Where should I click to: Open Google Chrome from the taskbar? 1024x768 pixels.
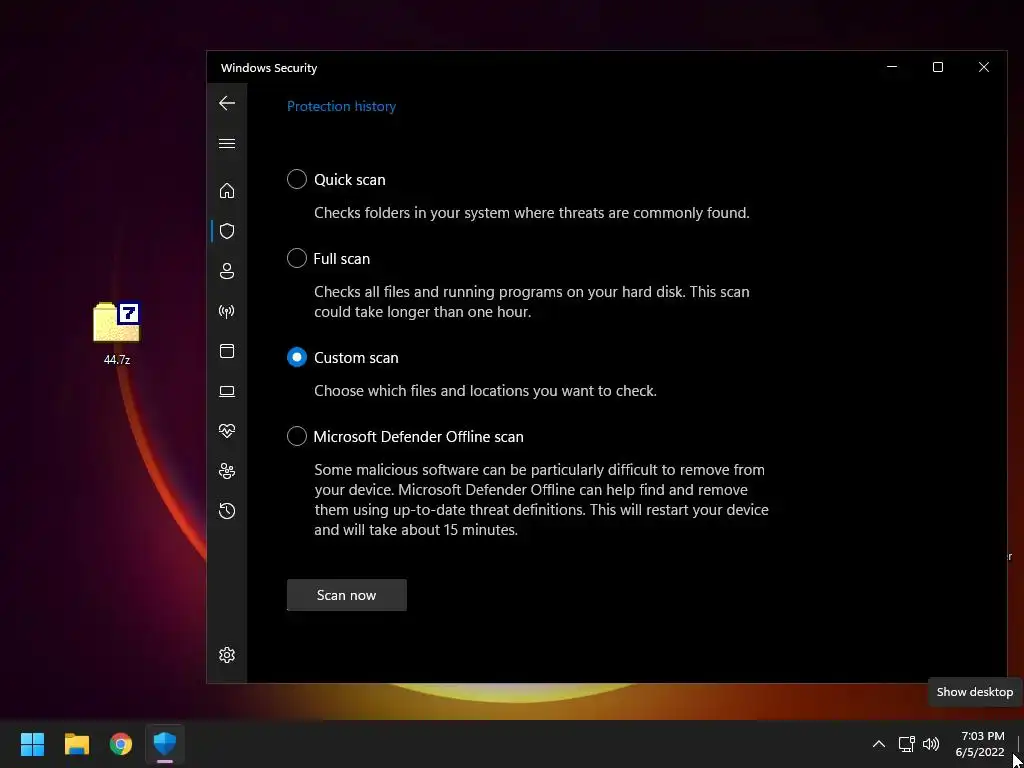click(x=121, y=744)
